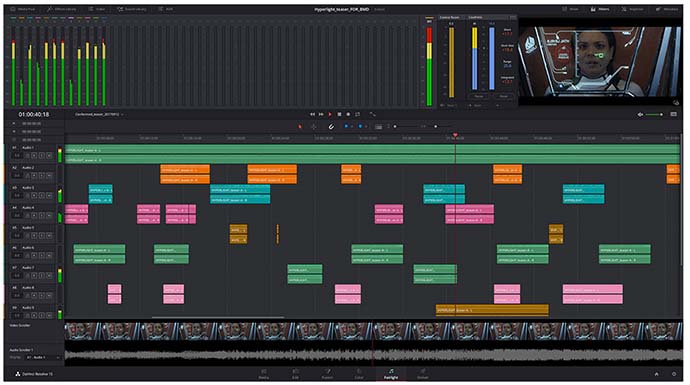Show the Index panel
This screenshot has width=690, height=385.
pyautogui.click(x=97, y=9)
